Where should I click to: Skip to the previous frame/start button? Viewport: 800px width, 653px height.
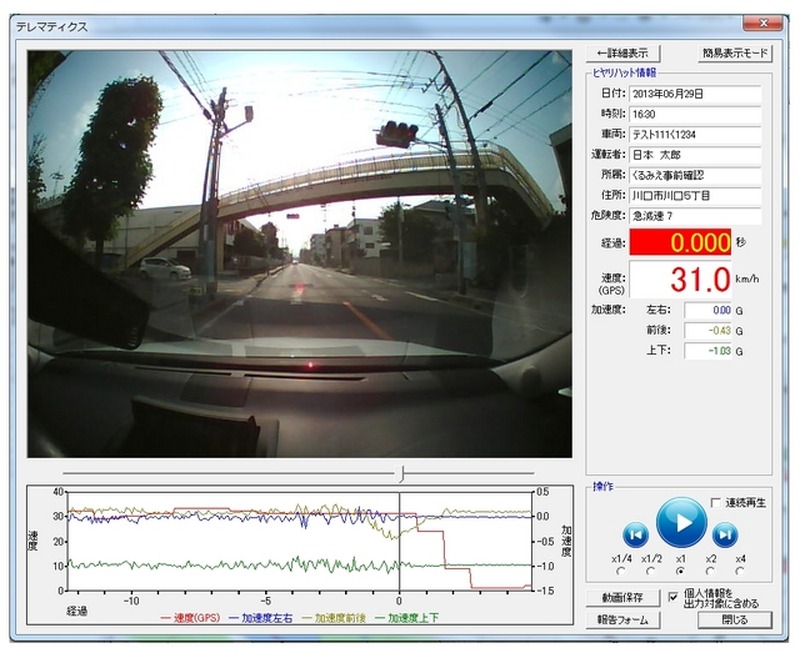[636, 534]
